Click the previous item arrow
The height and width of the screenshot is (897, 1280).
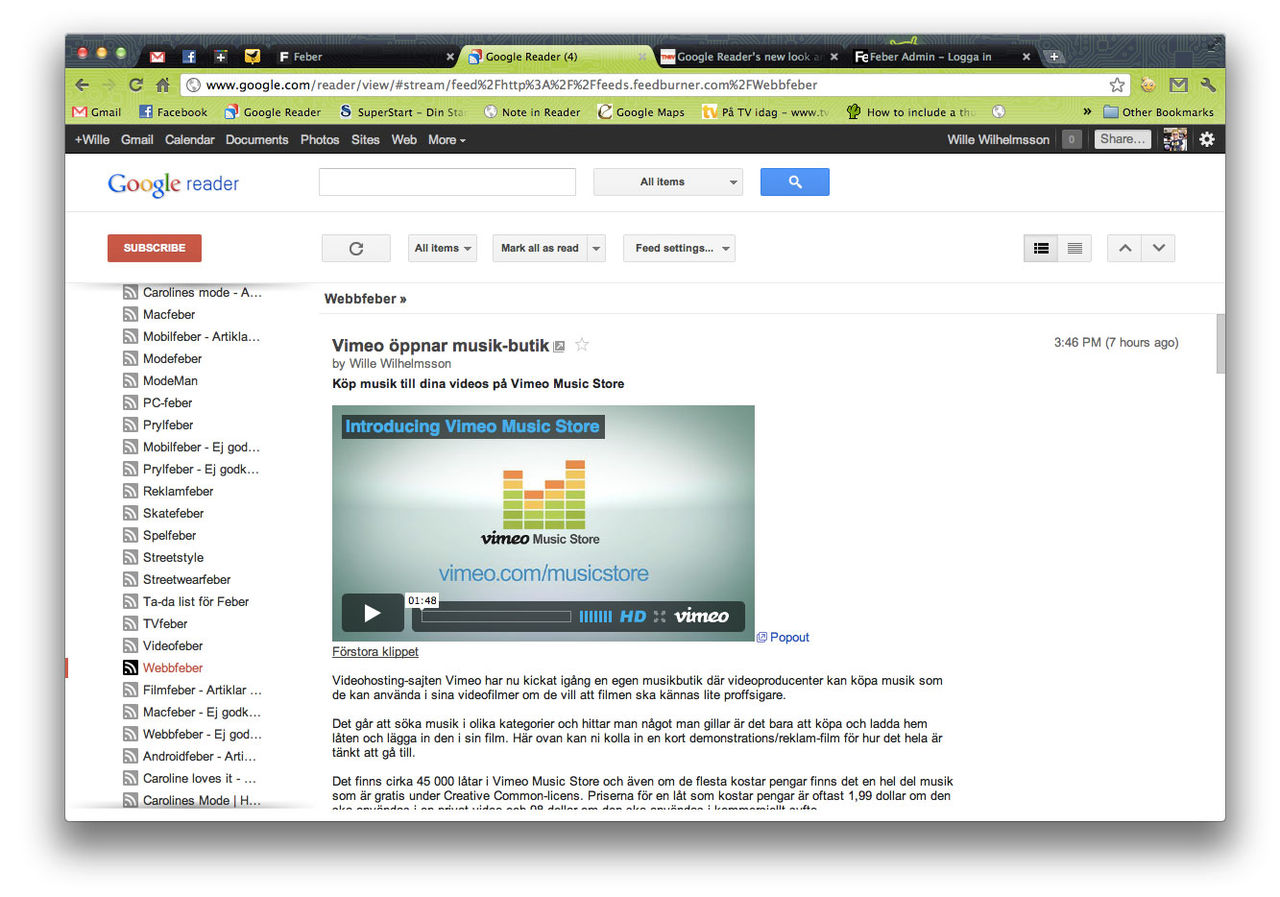pos(1123,248)
